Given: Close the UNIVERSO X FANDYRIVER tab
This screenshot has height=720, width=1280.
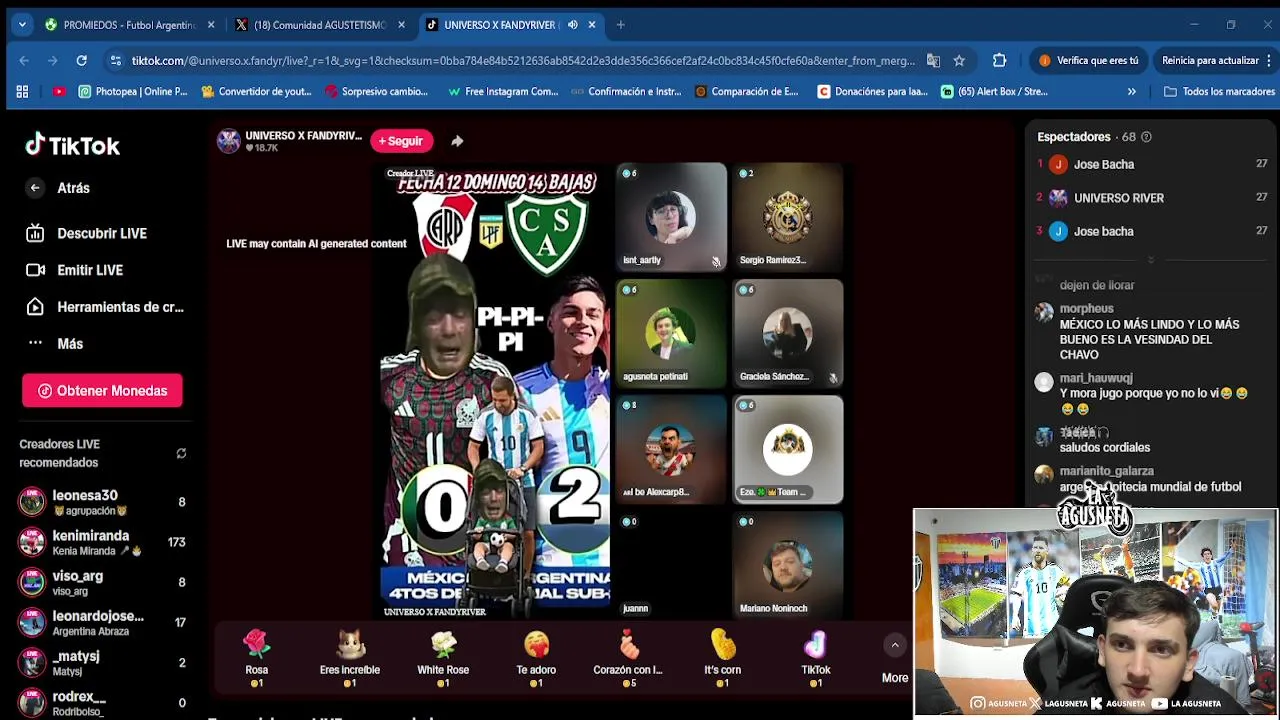Looking at the screenshot, I should (x=592, y=25).
